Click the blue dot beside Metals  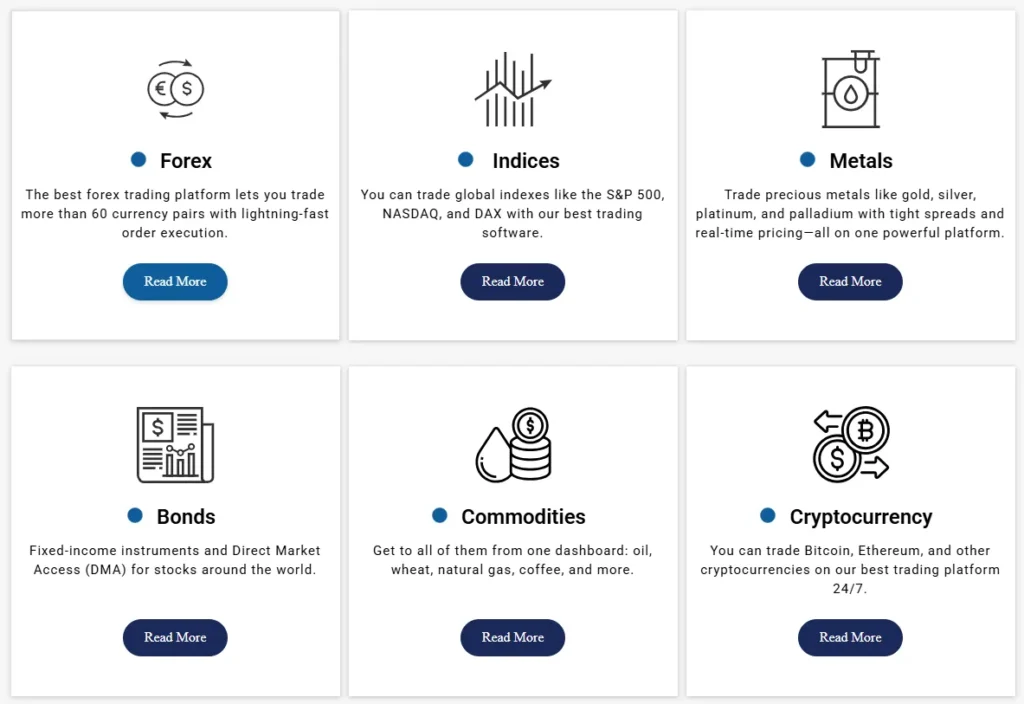tap(808, 160)
